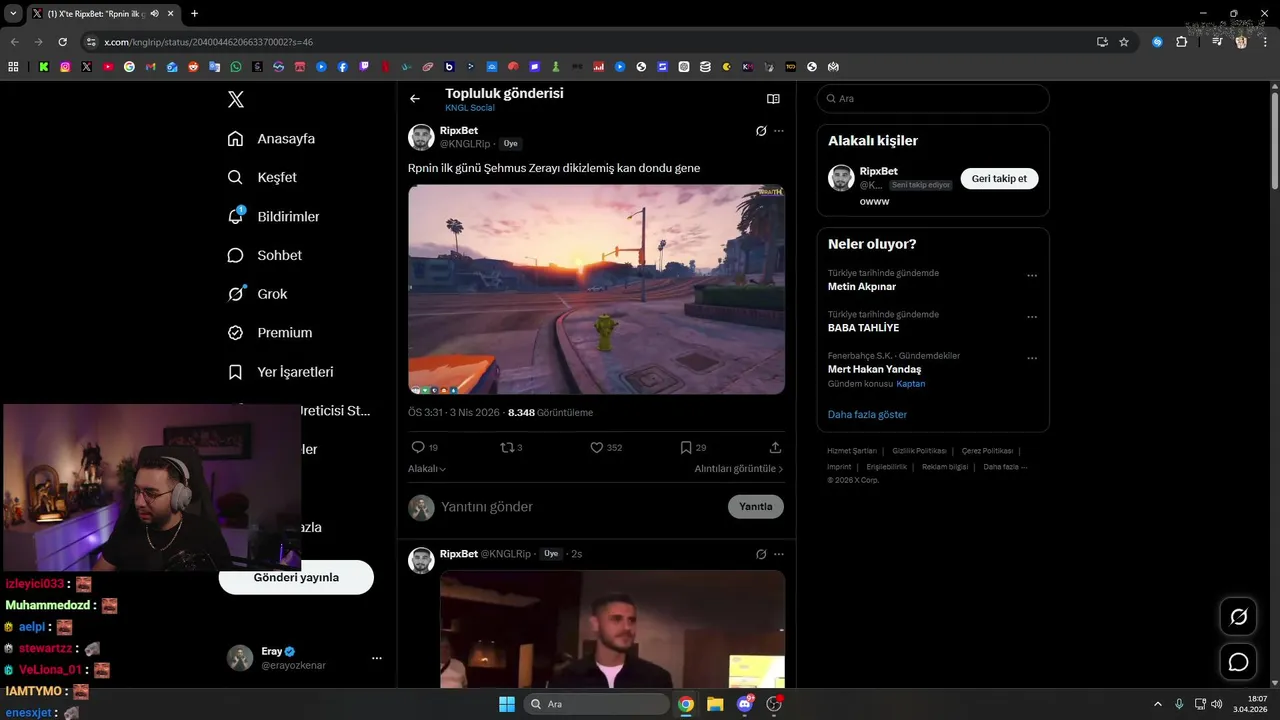1280x720 pixels.
Task: Click the taskbar Ara search box
Action: [x=597, y=704]
